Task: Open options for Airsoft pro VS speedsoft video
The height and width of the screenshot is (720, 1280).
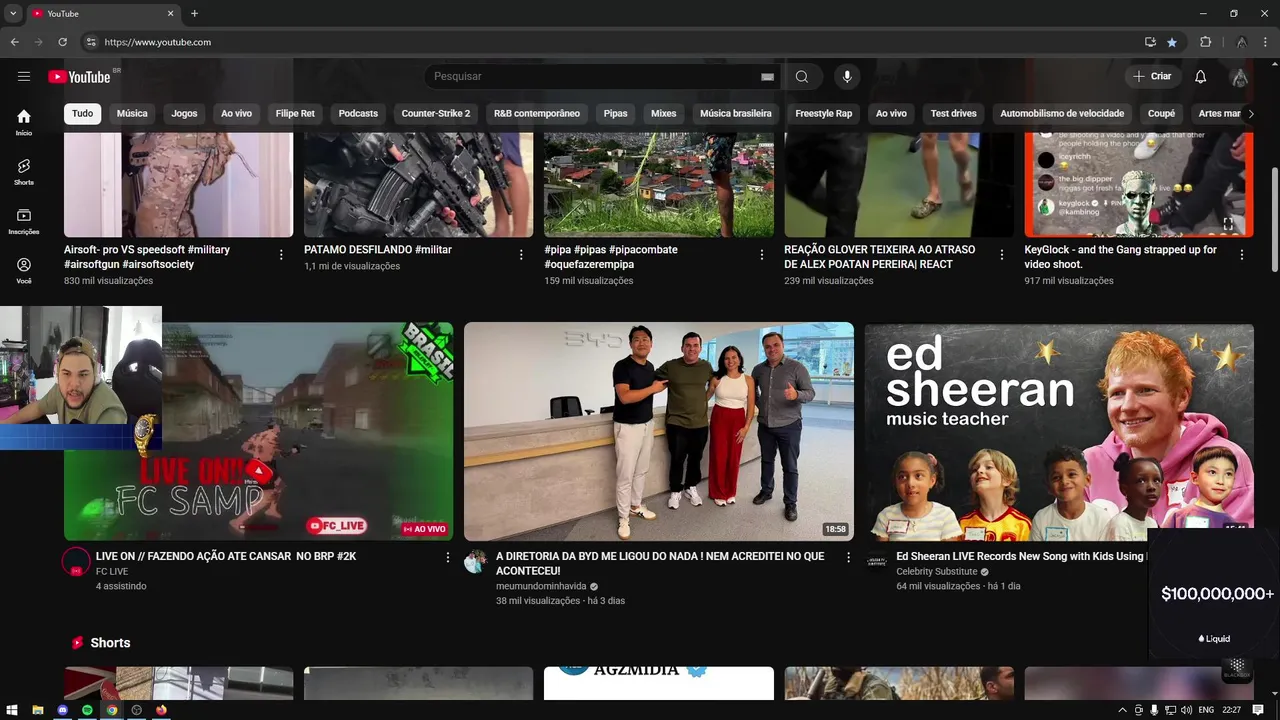Action: [x=281, y=255]
